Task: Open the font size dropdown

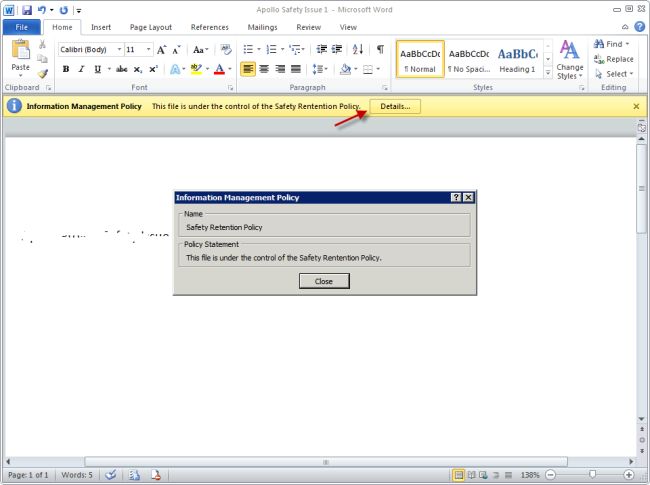Action: 148,50
